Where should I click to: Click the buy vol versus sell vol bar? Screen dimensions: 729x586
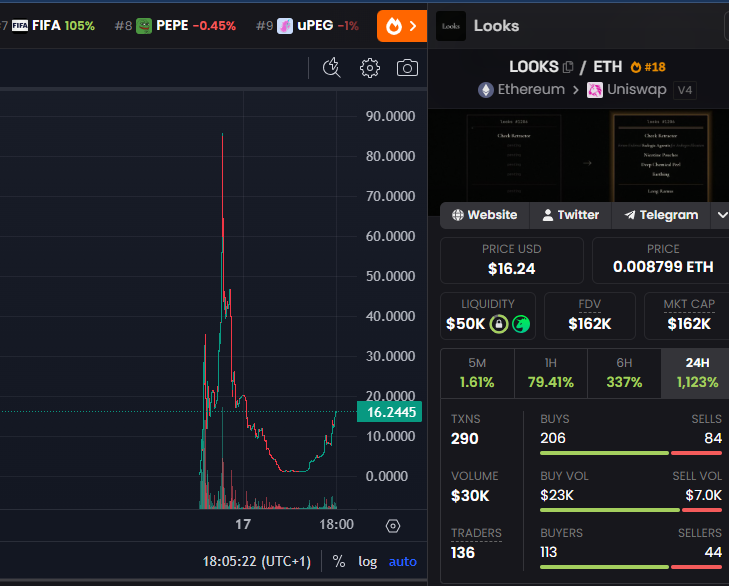pos(631,510)
